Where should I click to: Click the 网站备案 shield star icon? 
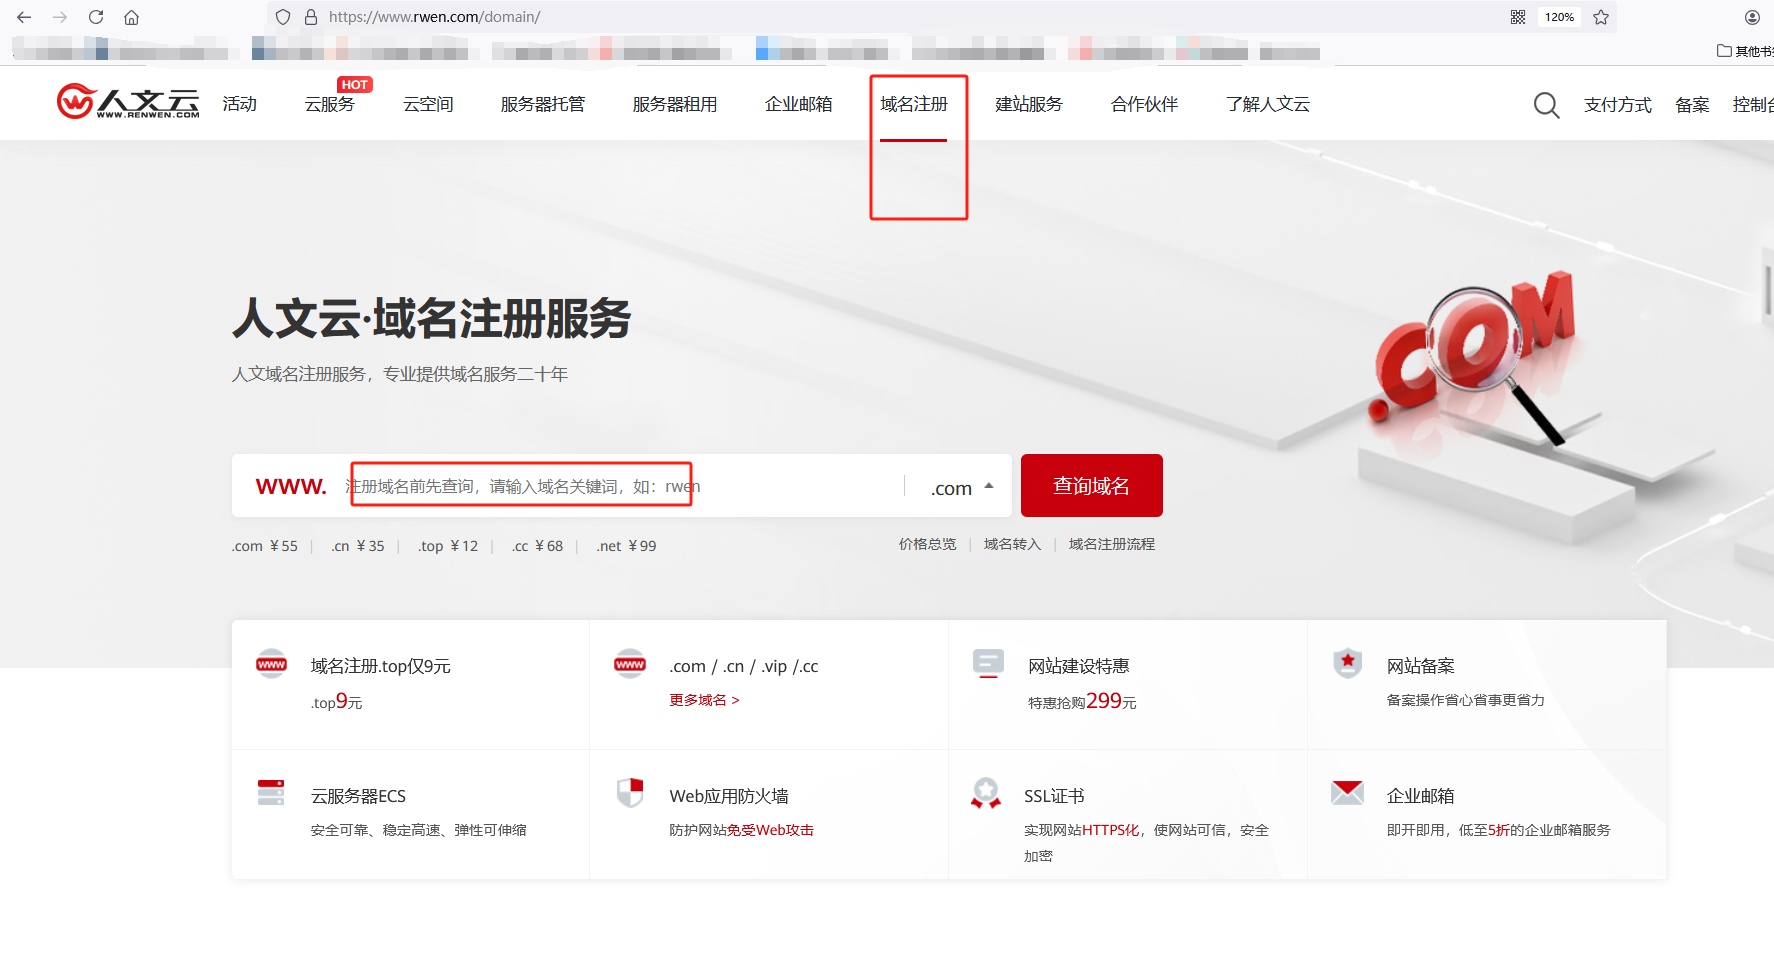(1348, 664)
